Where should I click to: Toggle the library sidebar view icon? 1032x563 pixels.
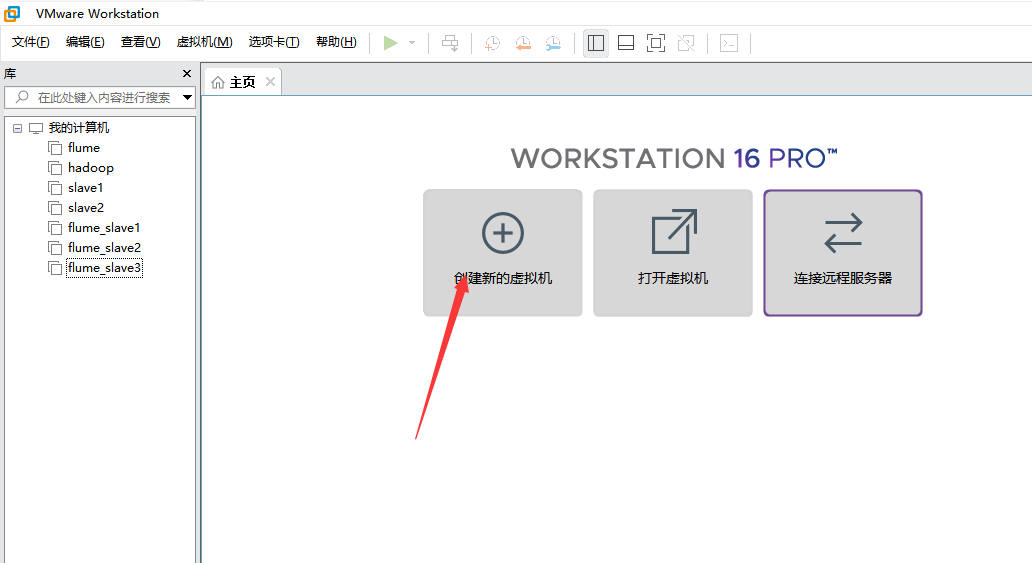tap(596, 43)
